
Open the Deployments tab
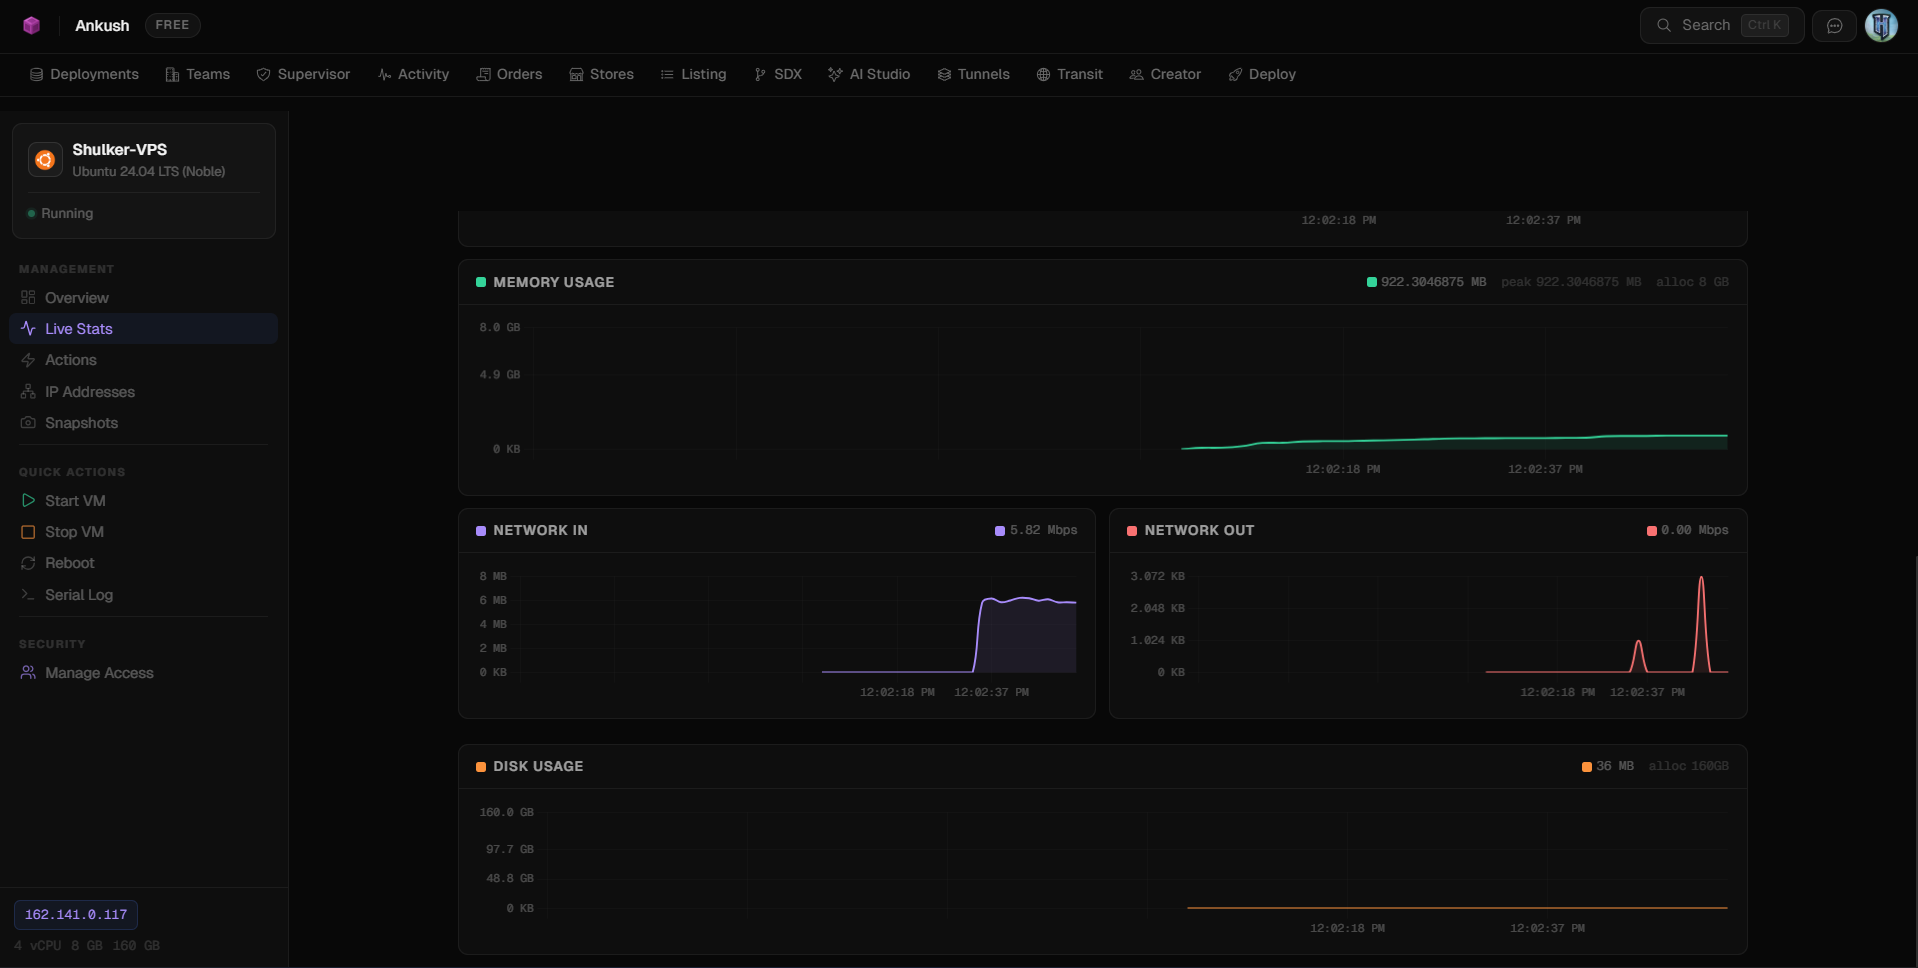tap(84, 75)
